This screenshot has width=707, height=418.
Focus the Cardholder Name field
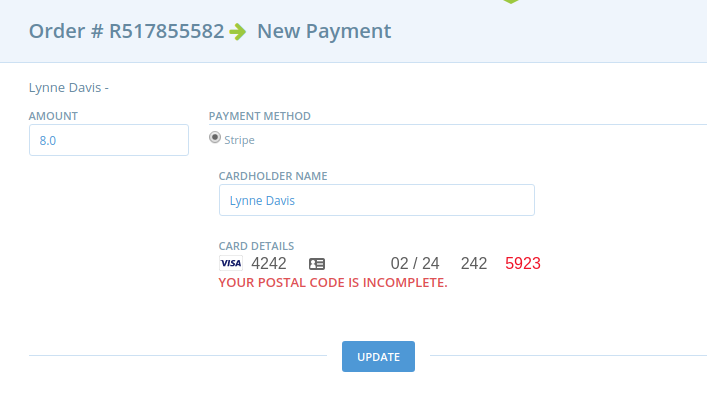pyautogui.click(x=377, y=200)
